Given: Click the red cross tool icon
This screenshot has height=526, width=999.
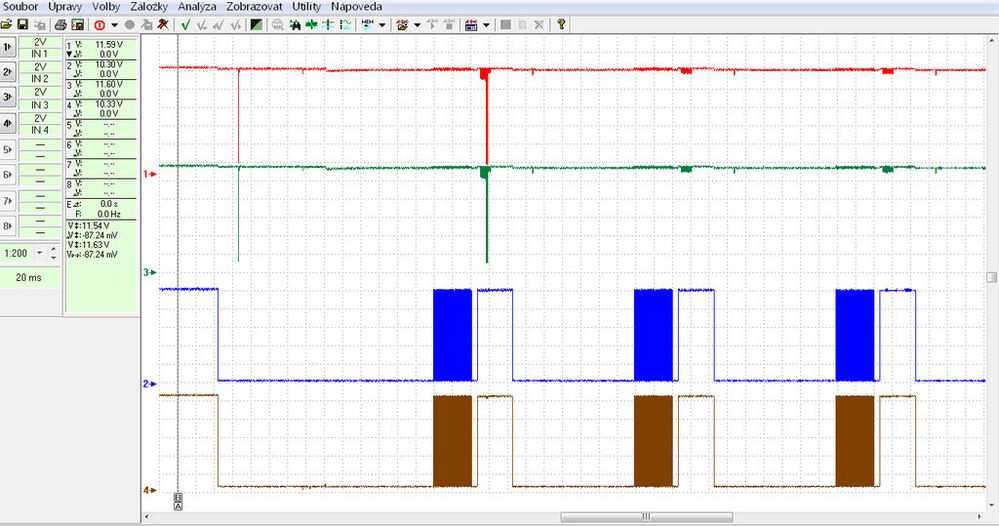Looking at the screenshot, I should click(x=163, y=24).
